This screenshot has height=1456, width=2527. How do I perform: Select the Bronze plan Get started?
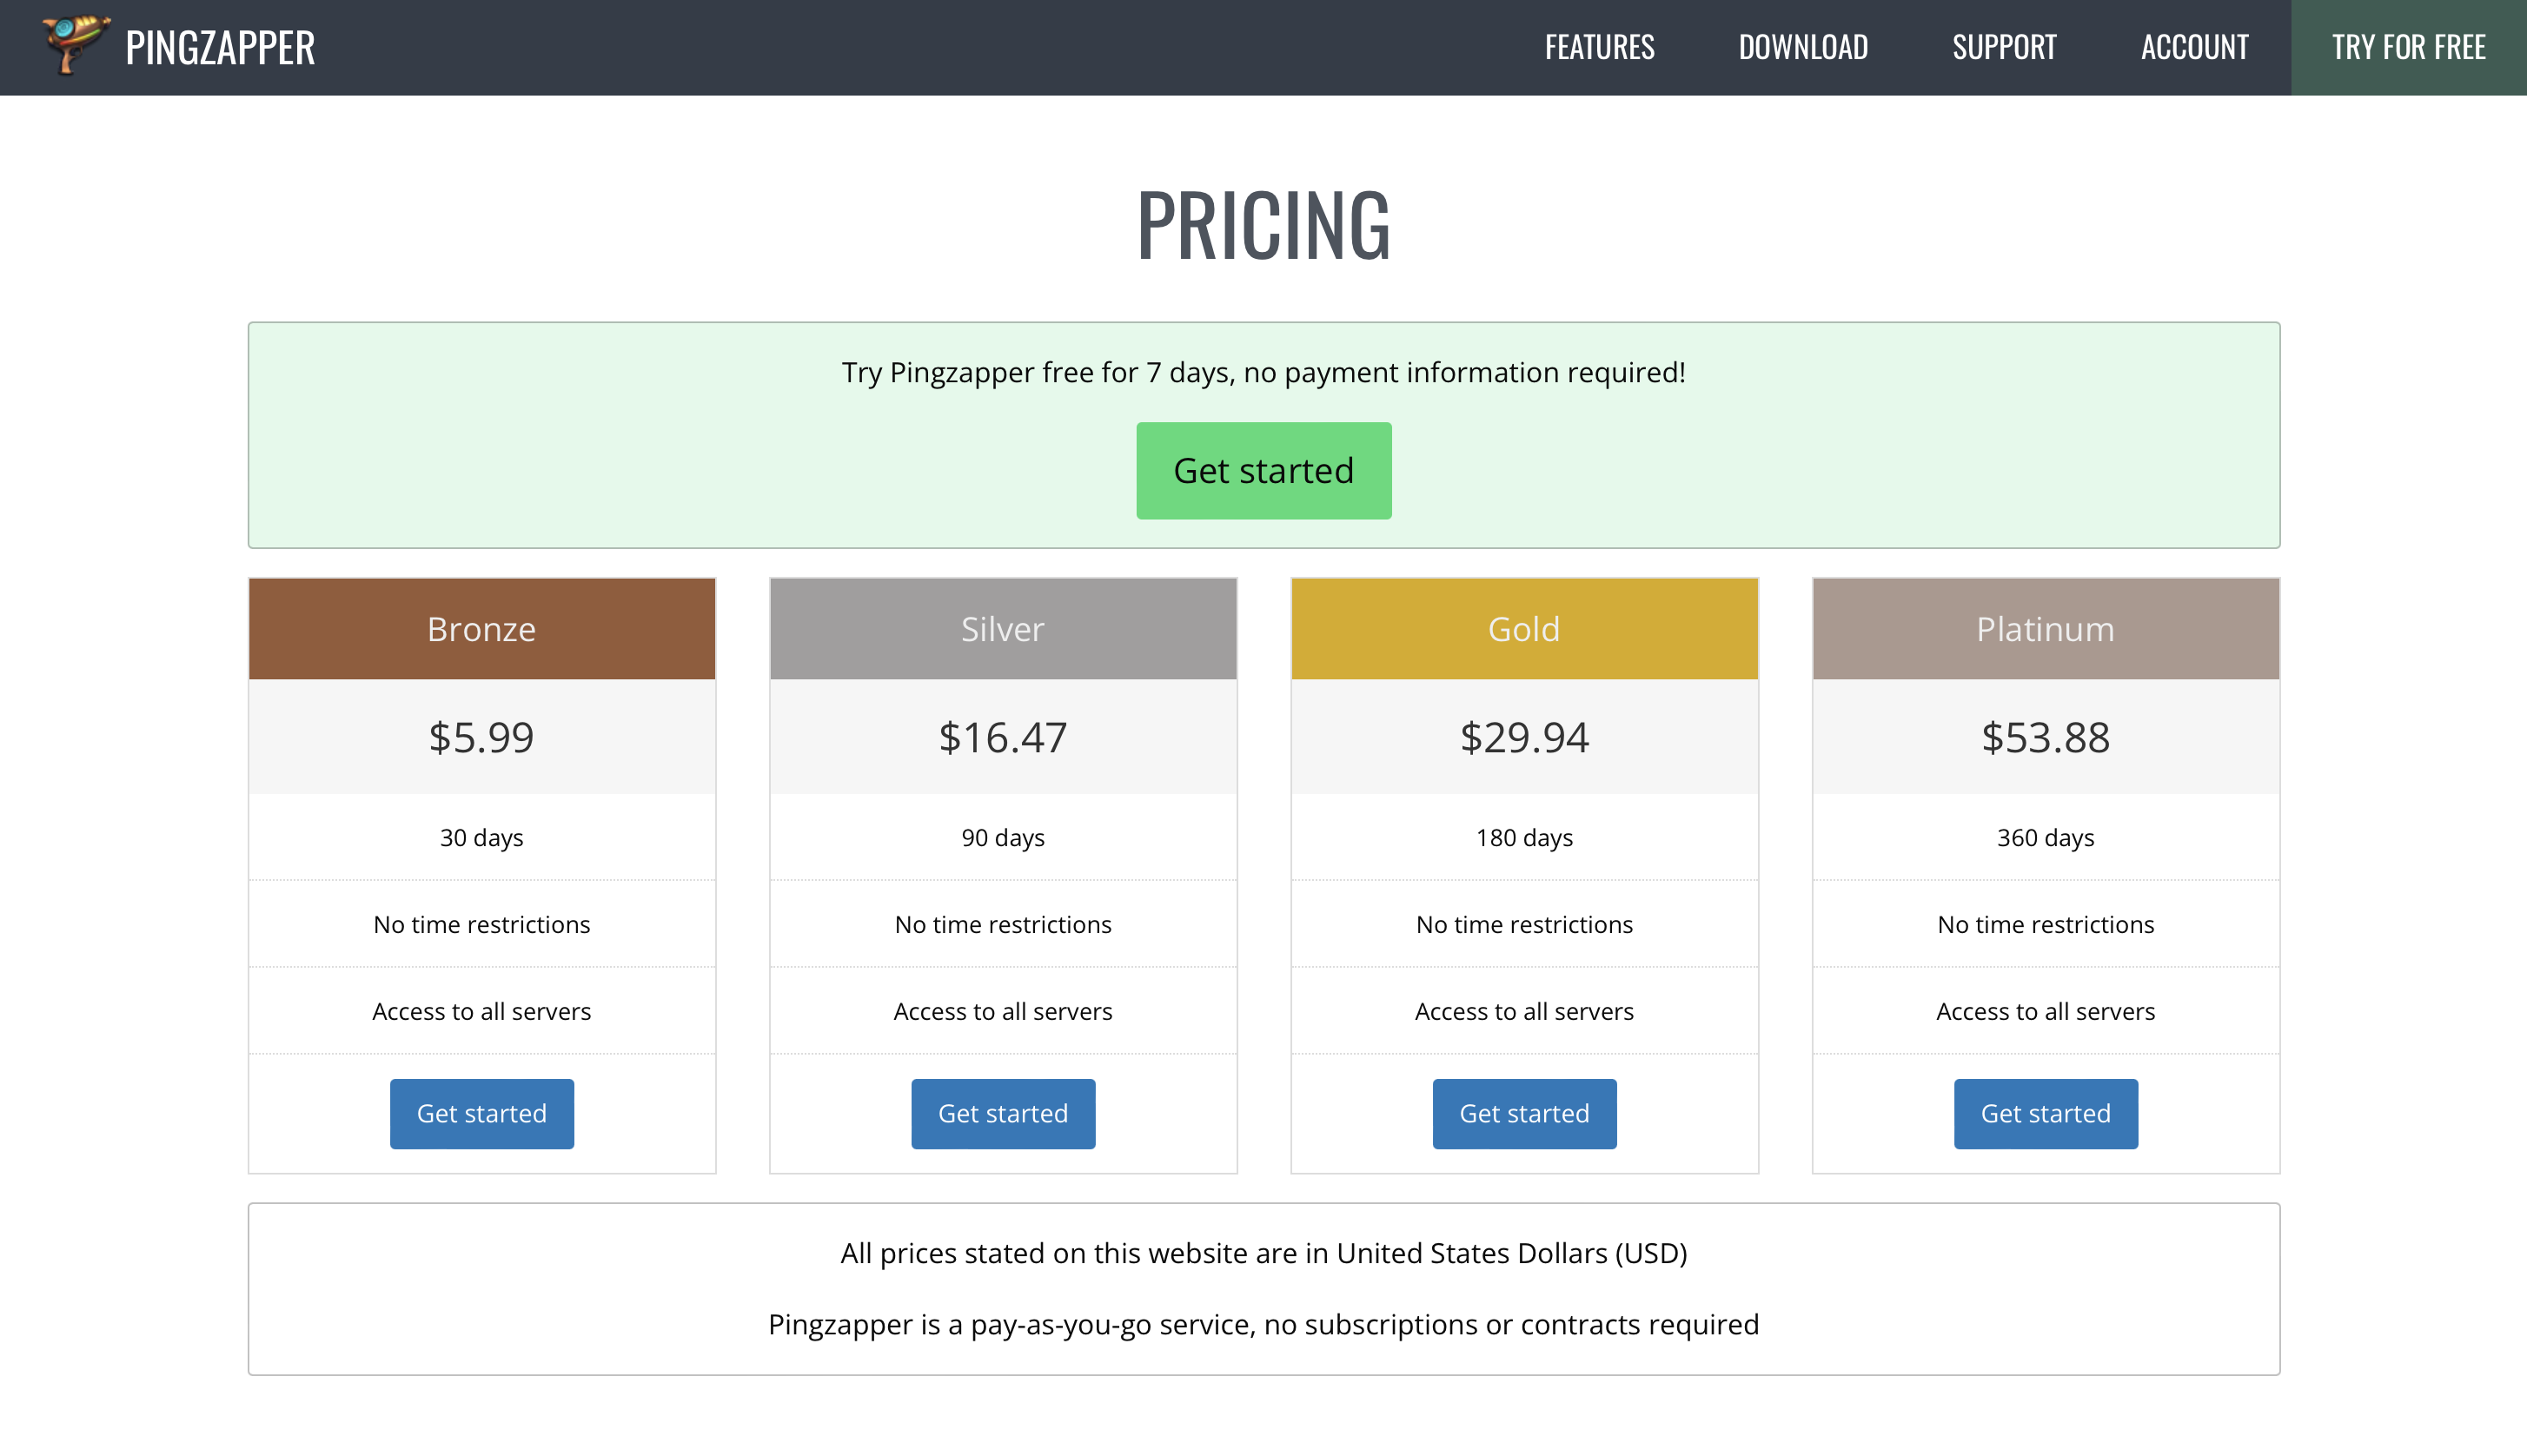[x=481, y=1112]
